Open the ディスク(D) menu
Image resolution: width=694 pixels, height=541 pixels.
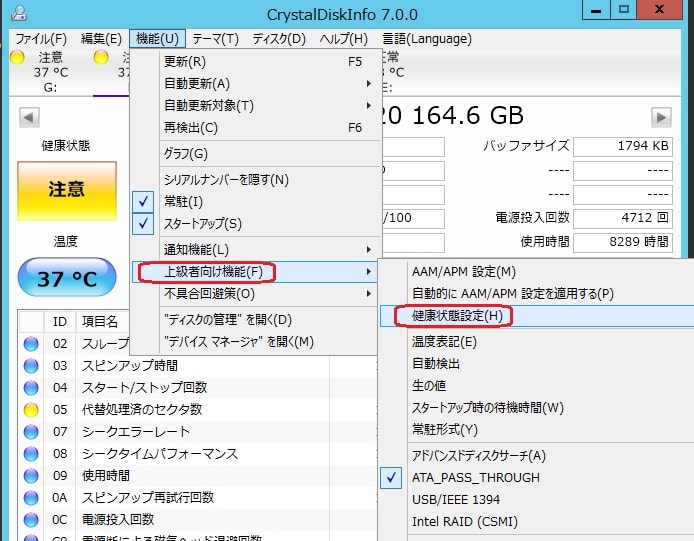279,39
